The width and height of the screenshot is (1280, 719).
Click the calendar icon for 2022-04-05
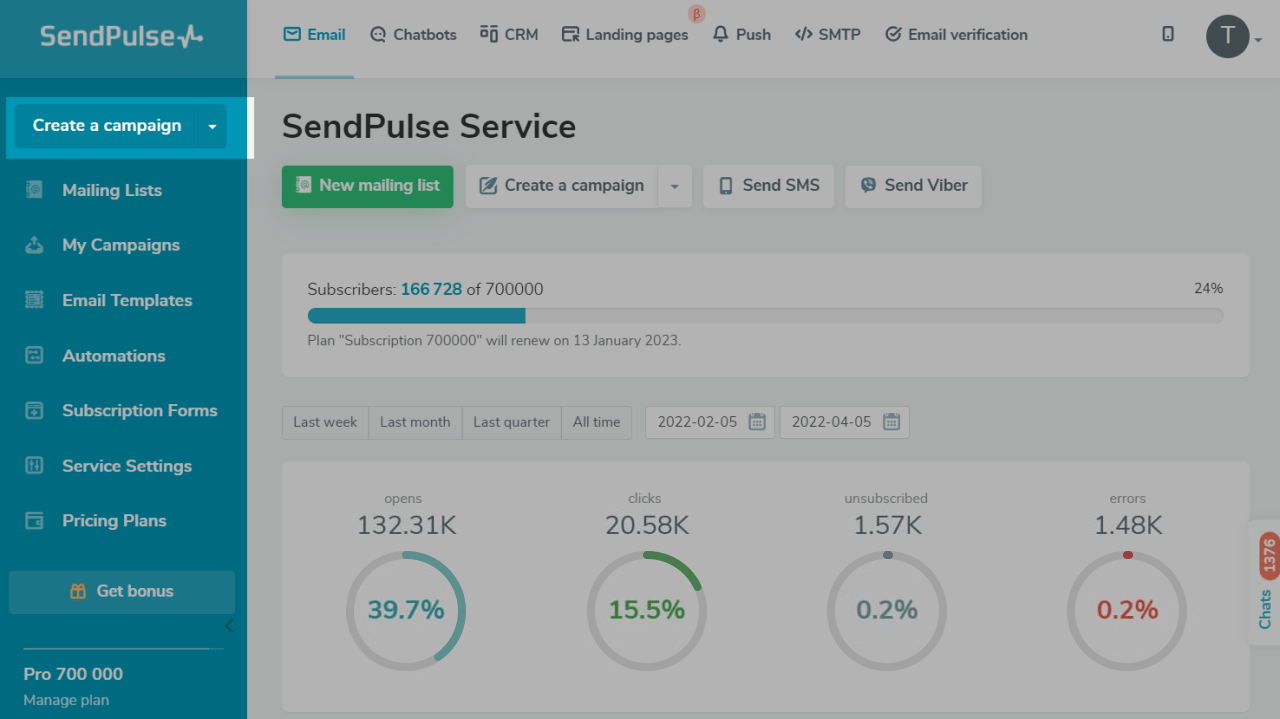(x=891, y=422)
